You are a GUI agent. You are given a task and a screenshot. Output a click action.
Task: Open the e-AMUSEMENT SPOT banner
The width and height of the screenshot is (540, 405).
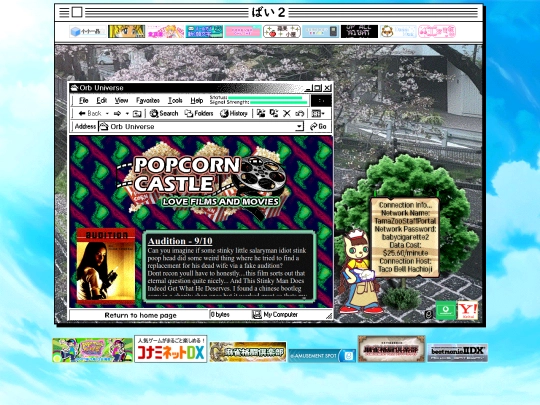point(322,355)
